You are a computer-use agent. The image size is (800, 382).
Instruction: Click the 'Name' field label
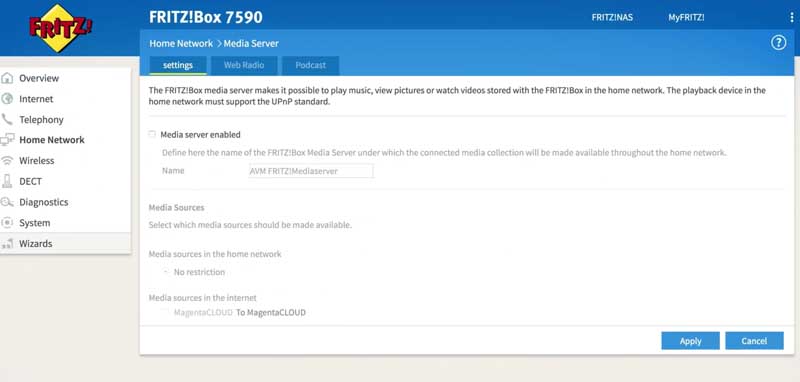point(173,170)
